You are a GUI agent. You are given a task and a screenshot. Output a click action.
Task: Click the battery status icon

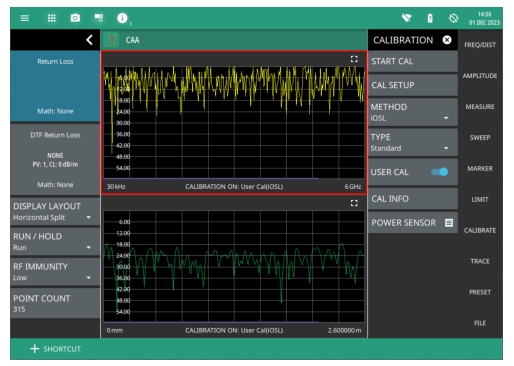click(x=430, y=18)
